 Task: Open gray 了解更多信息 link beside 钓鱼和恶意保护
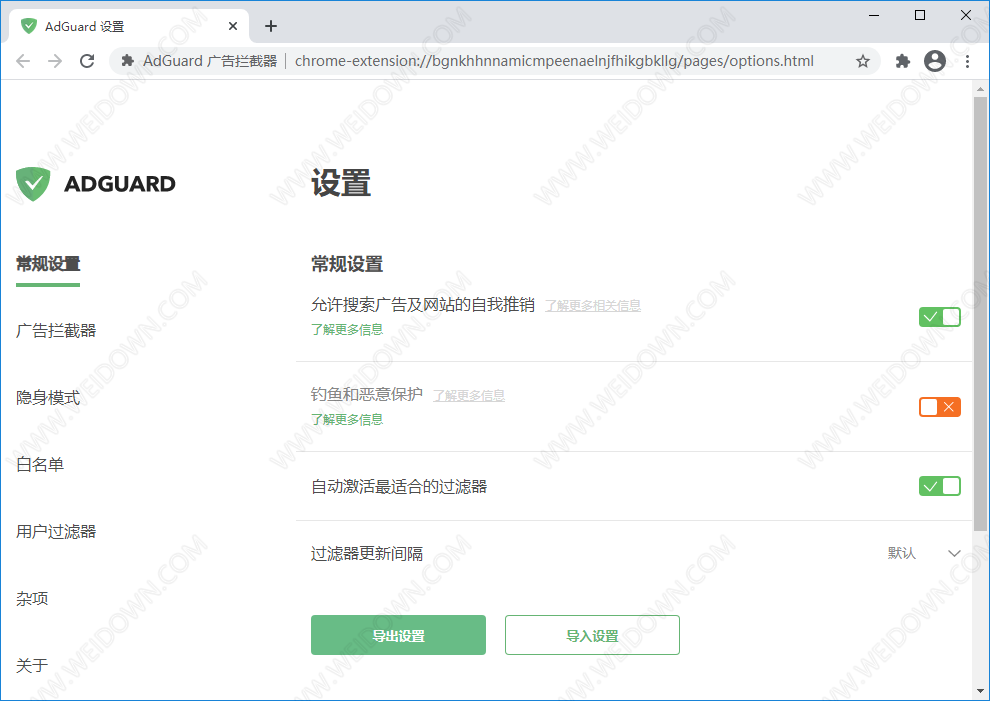click(x=469, y=395)
